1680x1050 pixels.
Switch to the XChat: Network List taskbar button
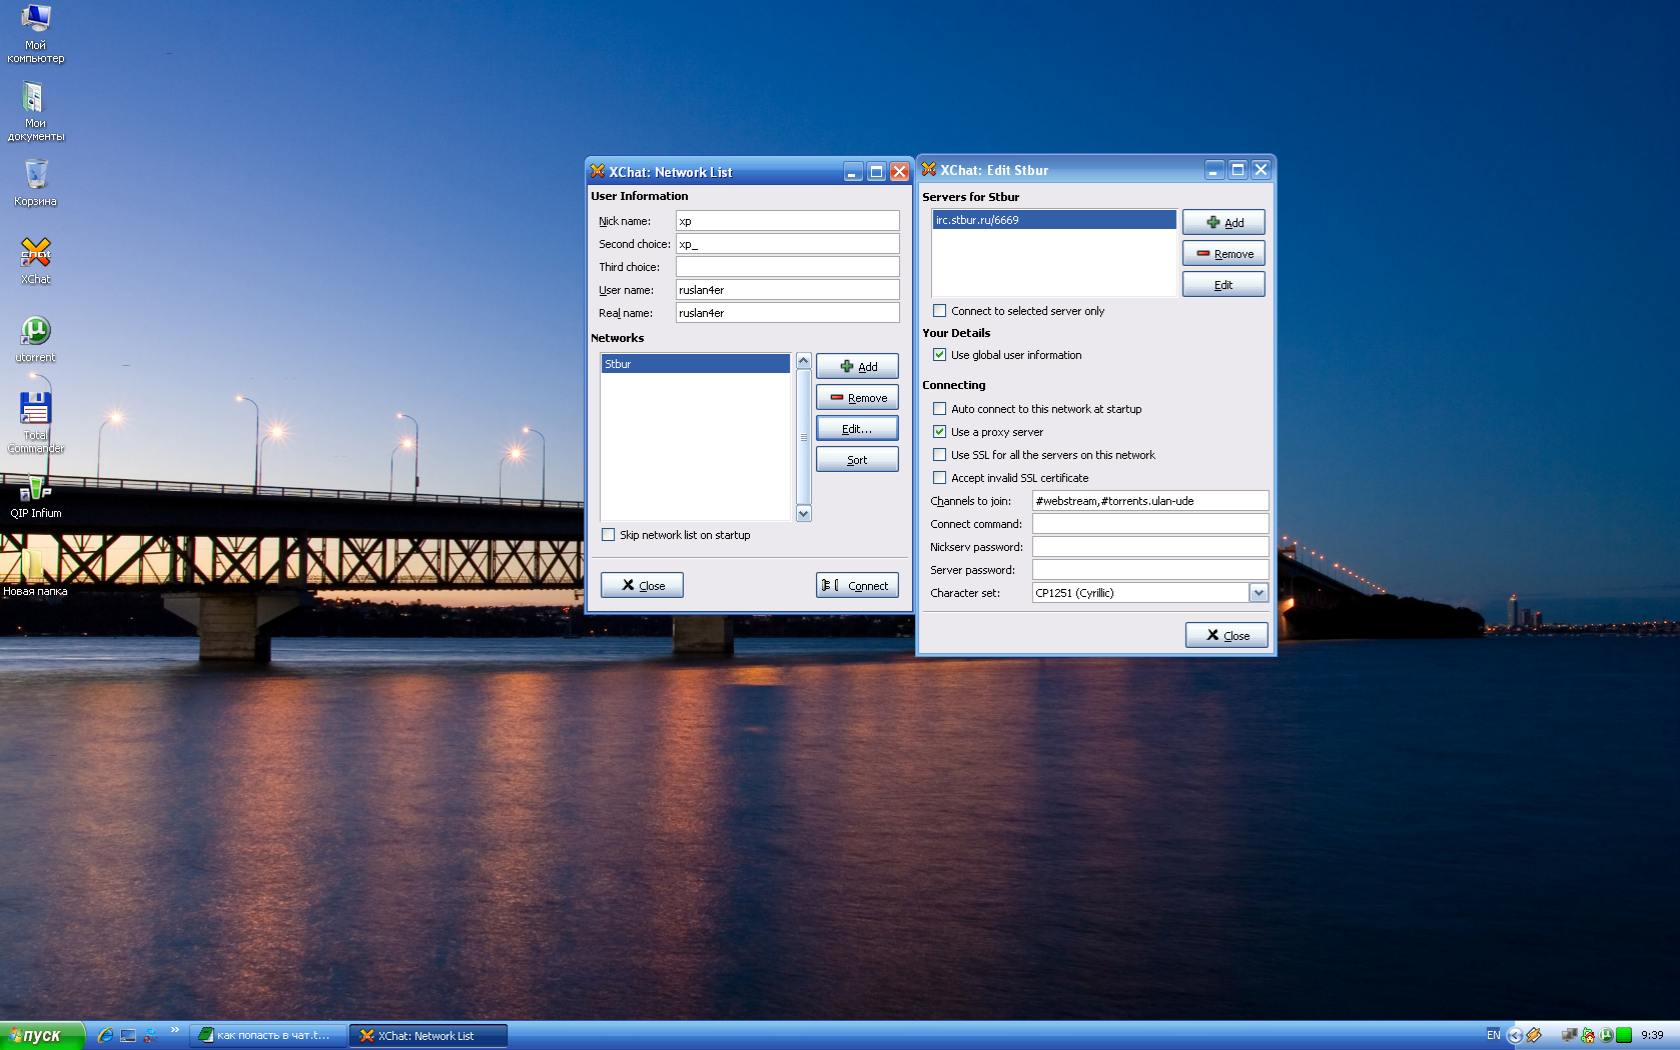point(428,1035)
